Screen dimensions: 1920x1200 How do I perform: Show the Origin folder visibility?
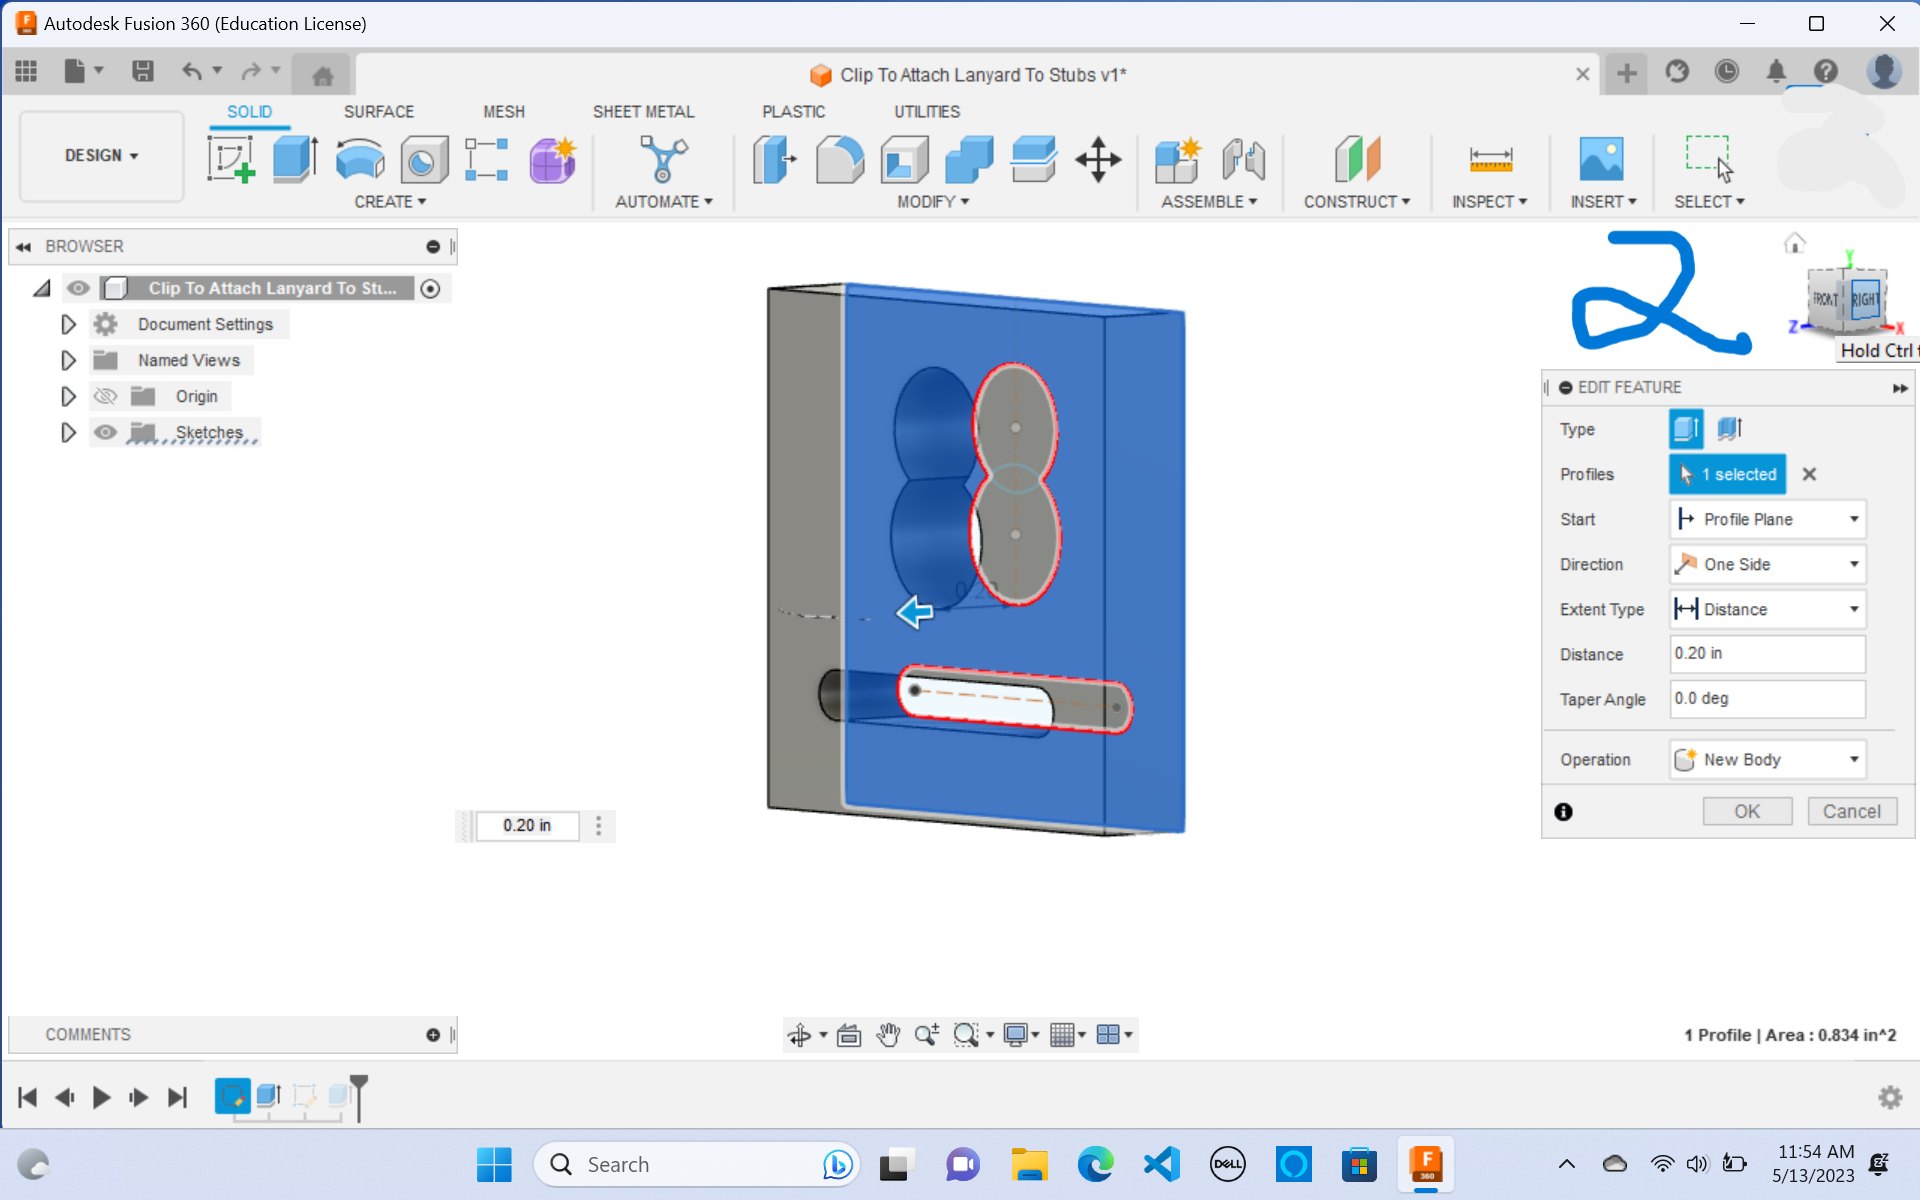point(105,396)
